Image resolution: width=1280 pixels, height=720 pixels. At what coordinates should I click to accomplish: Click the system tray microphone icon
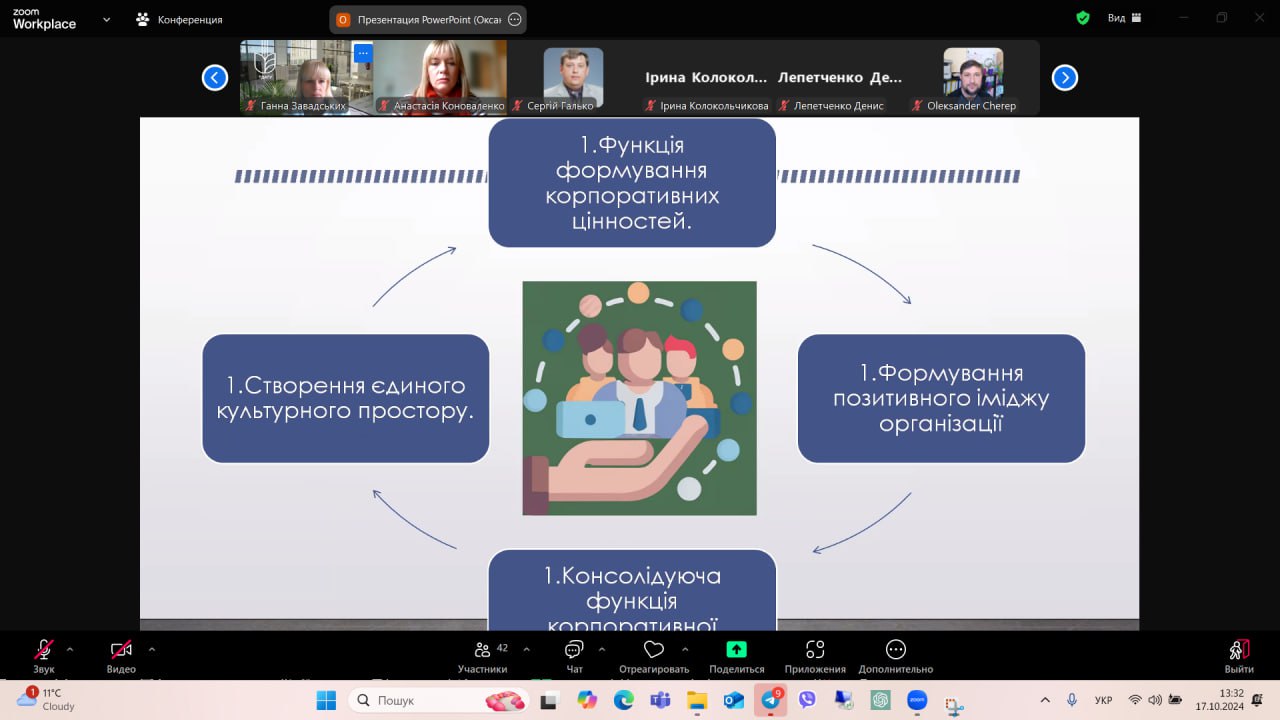pos(1072,700)
